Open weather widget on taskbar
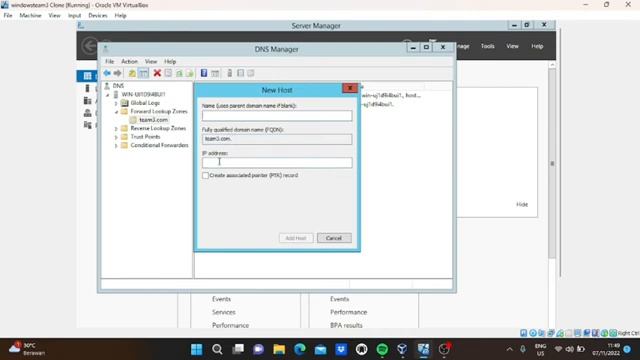The image size is (640, 360). (x=27, y=349)
